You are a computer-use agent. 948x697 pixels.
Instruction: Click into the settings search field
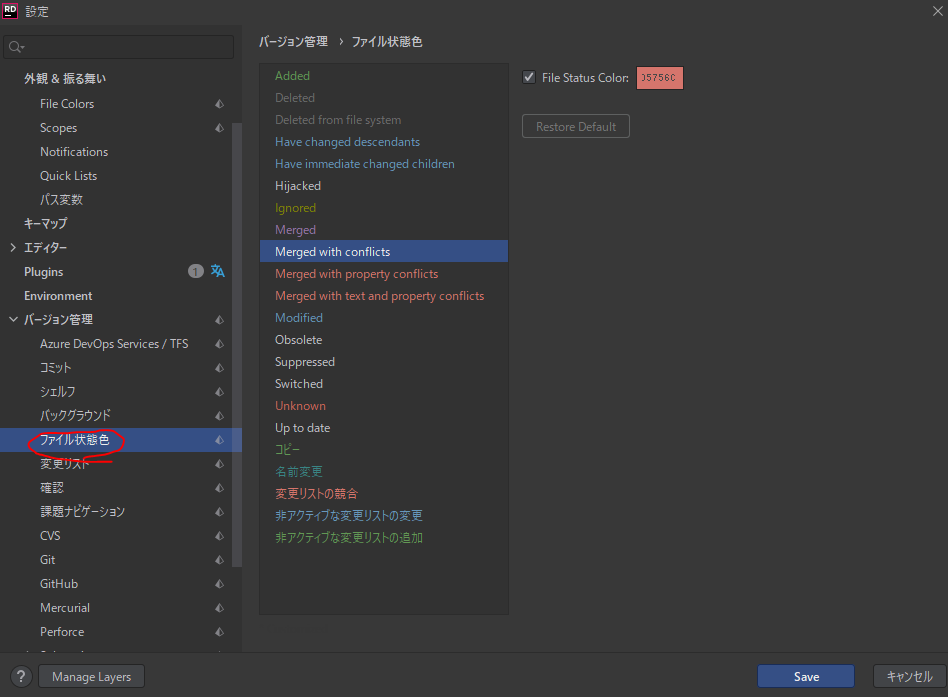(x=125, y=47)
